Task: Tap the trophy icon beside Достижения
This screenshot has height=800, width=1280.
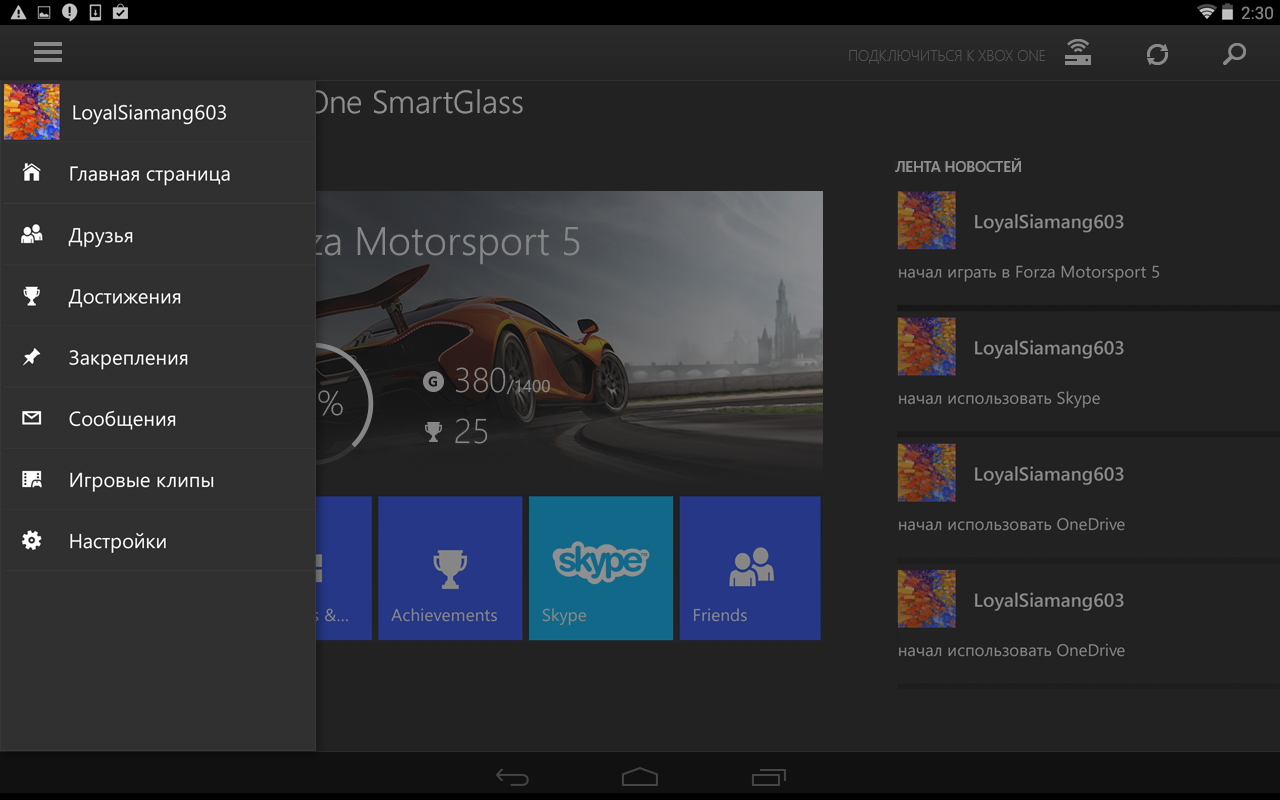Action: pos(32,295)
